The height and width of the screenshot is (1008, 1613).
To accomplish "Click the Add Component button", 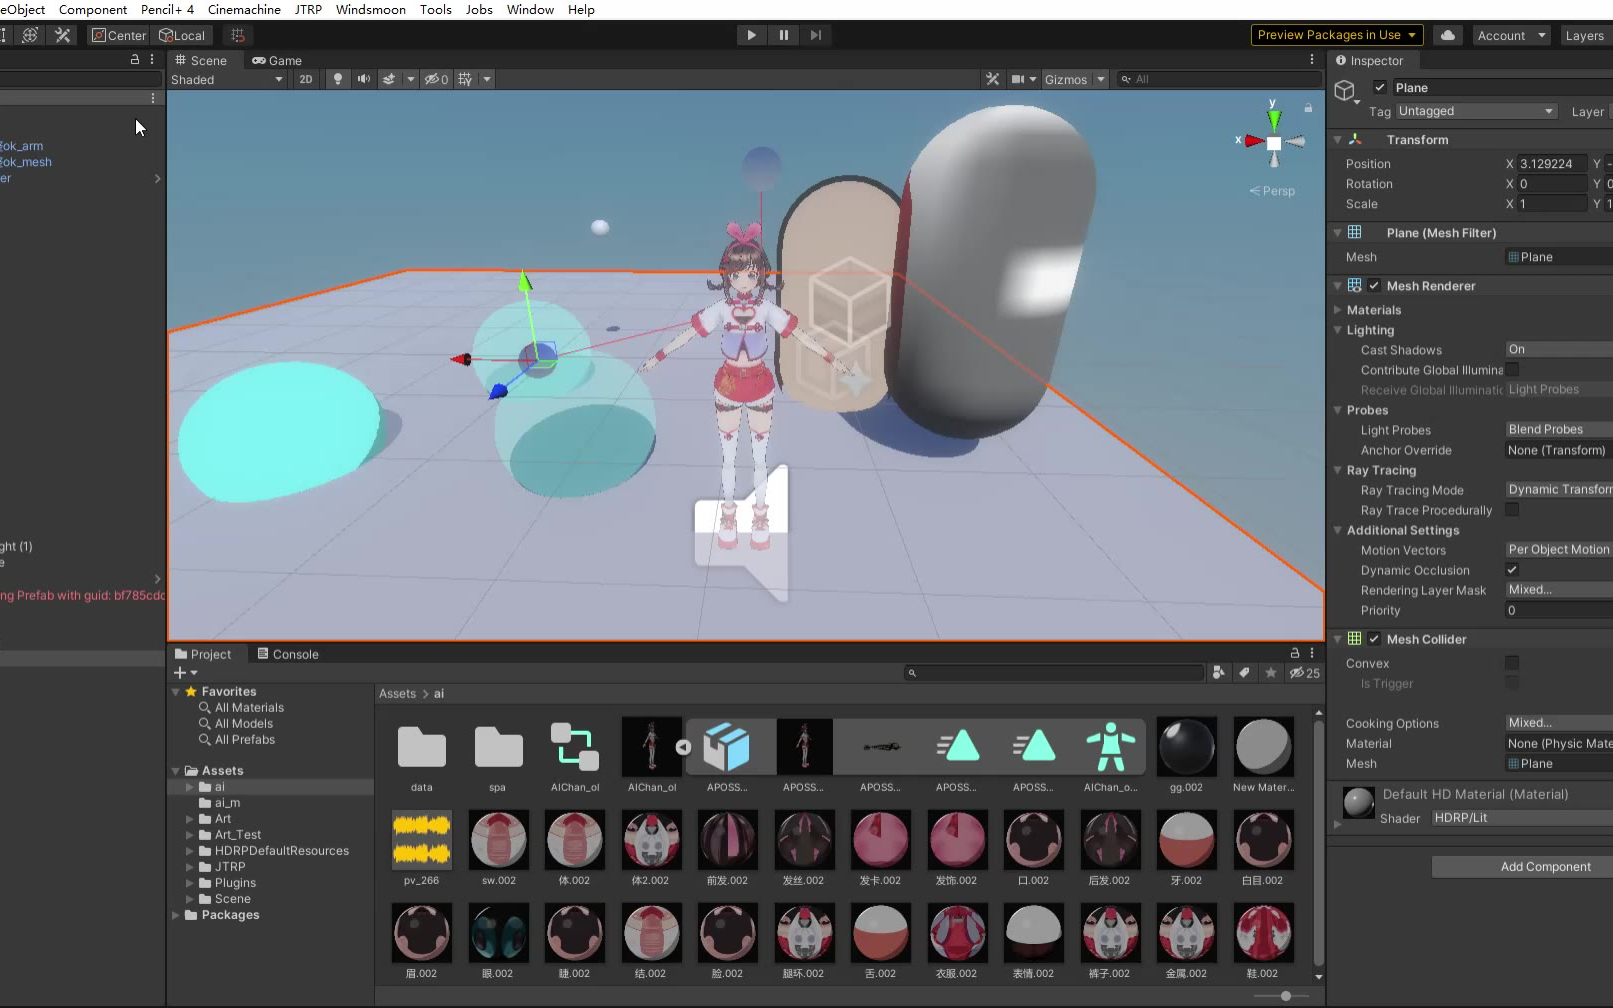I will [1545, 867].
